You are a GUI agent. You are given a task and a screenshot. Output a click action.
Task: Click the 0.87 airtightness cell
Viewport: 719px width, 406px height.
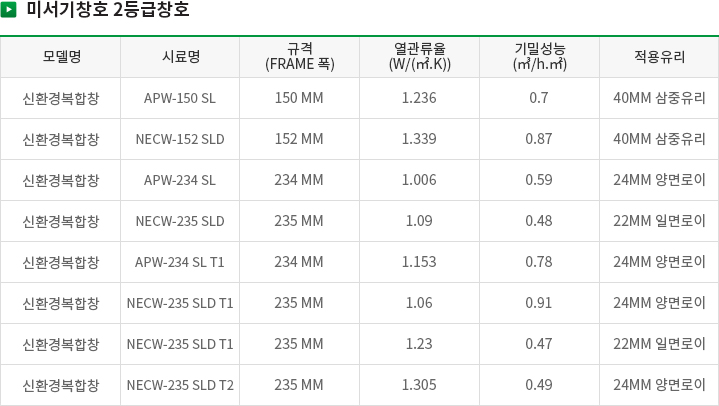pyautogui.click(x=539, y=139)
